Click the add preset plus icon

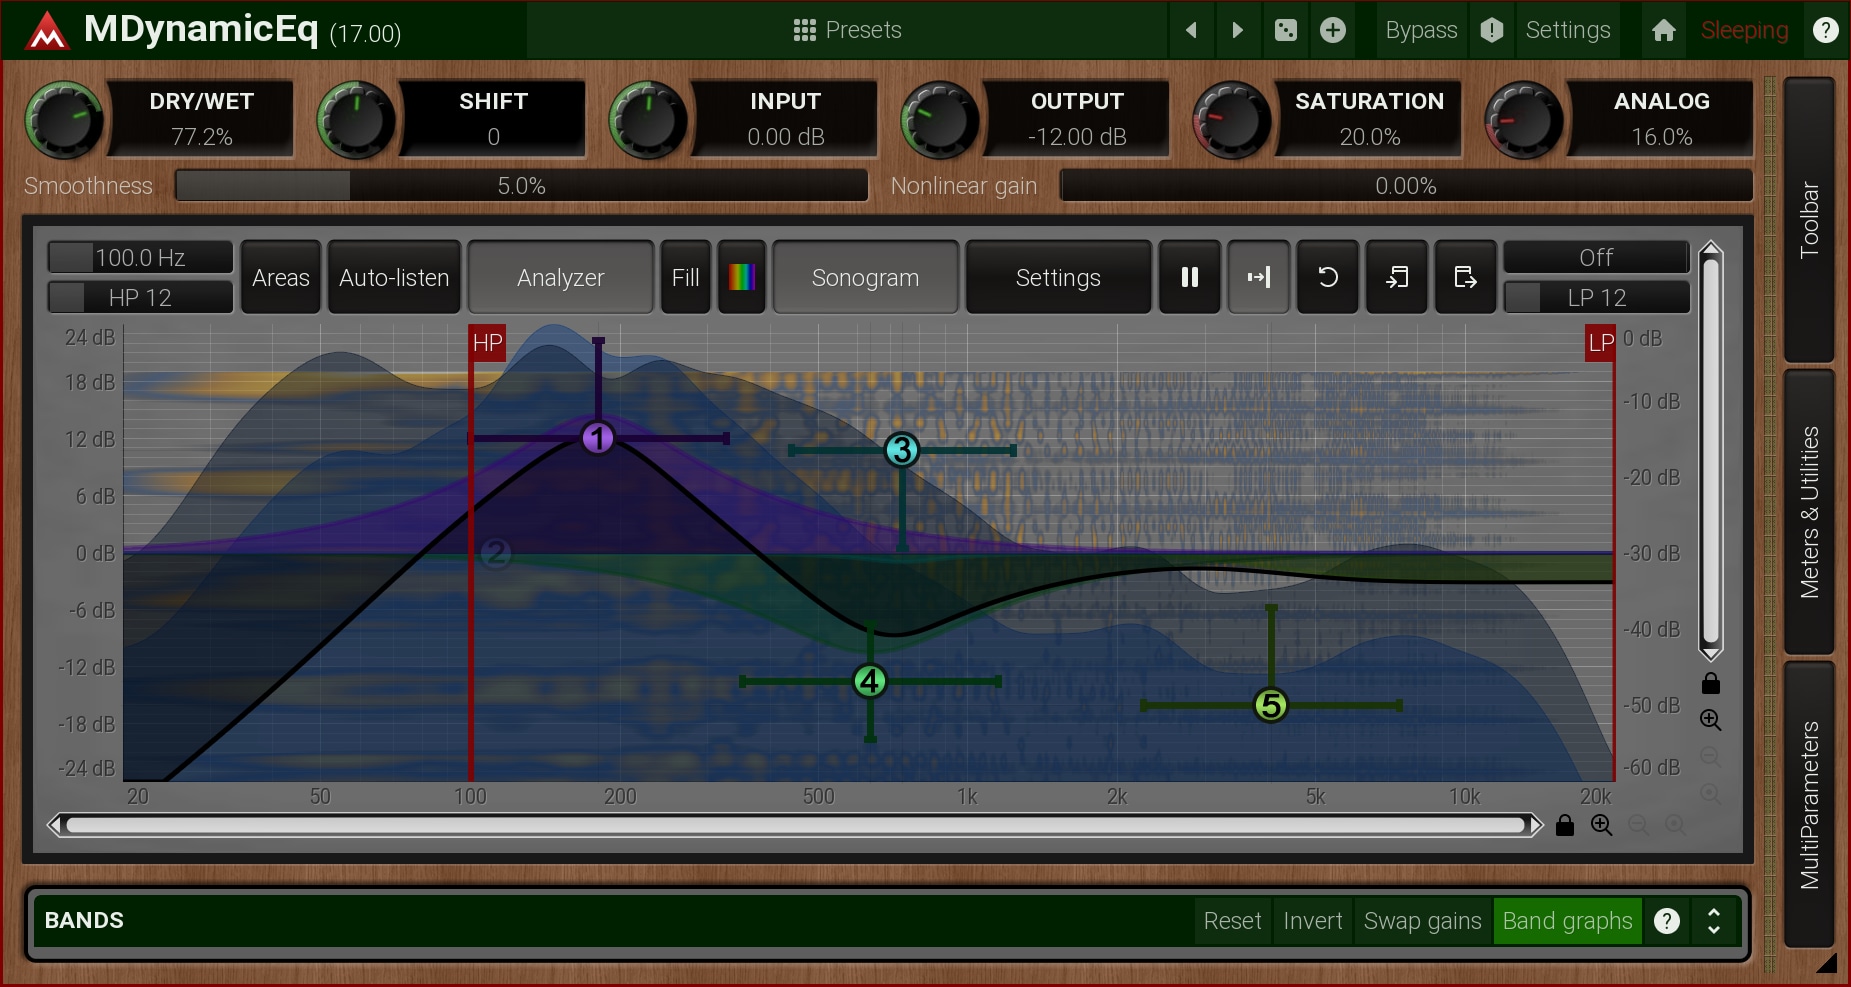1333,30
